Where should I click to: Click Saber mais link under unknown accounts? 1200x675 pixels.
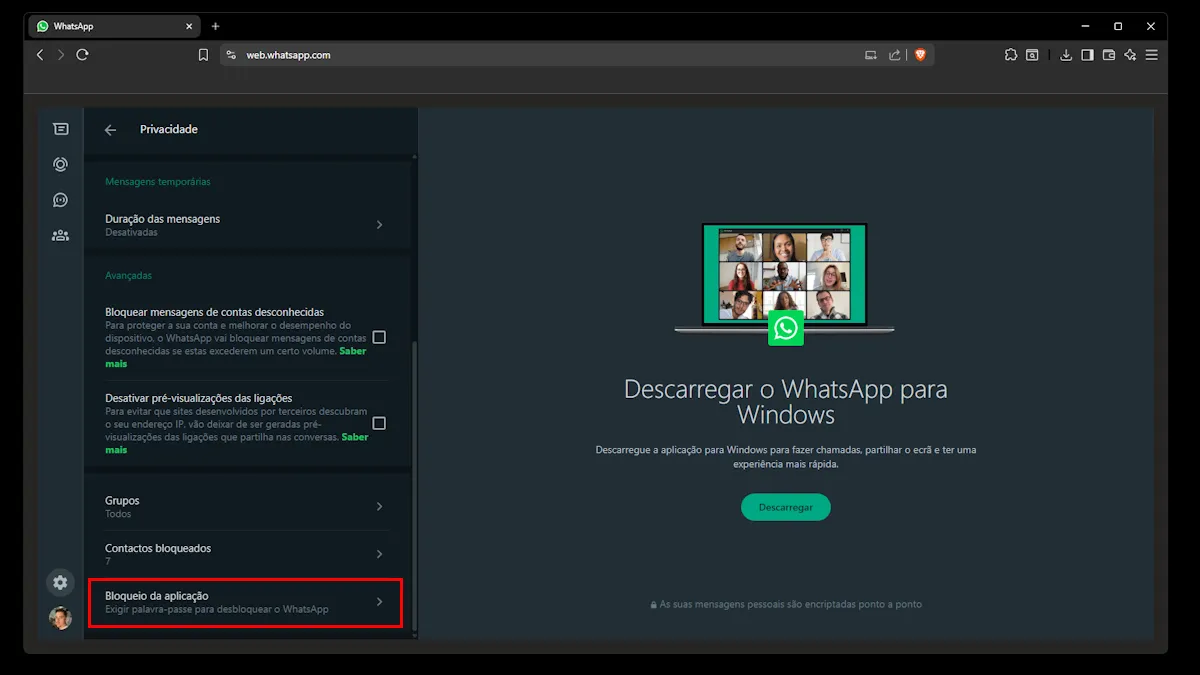click(x=352, y=351)
